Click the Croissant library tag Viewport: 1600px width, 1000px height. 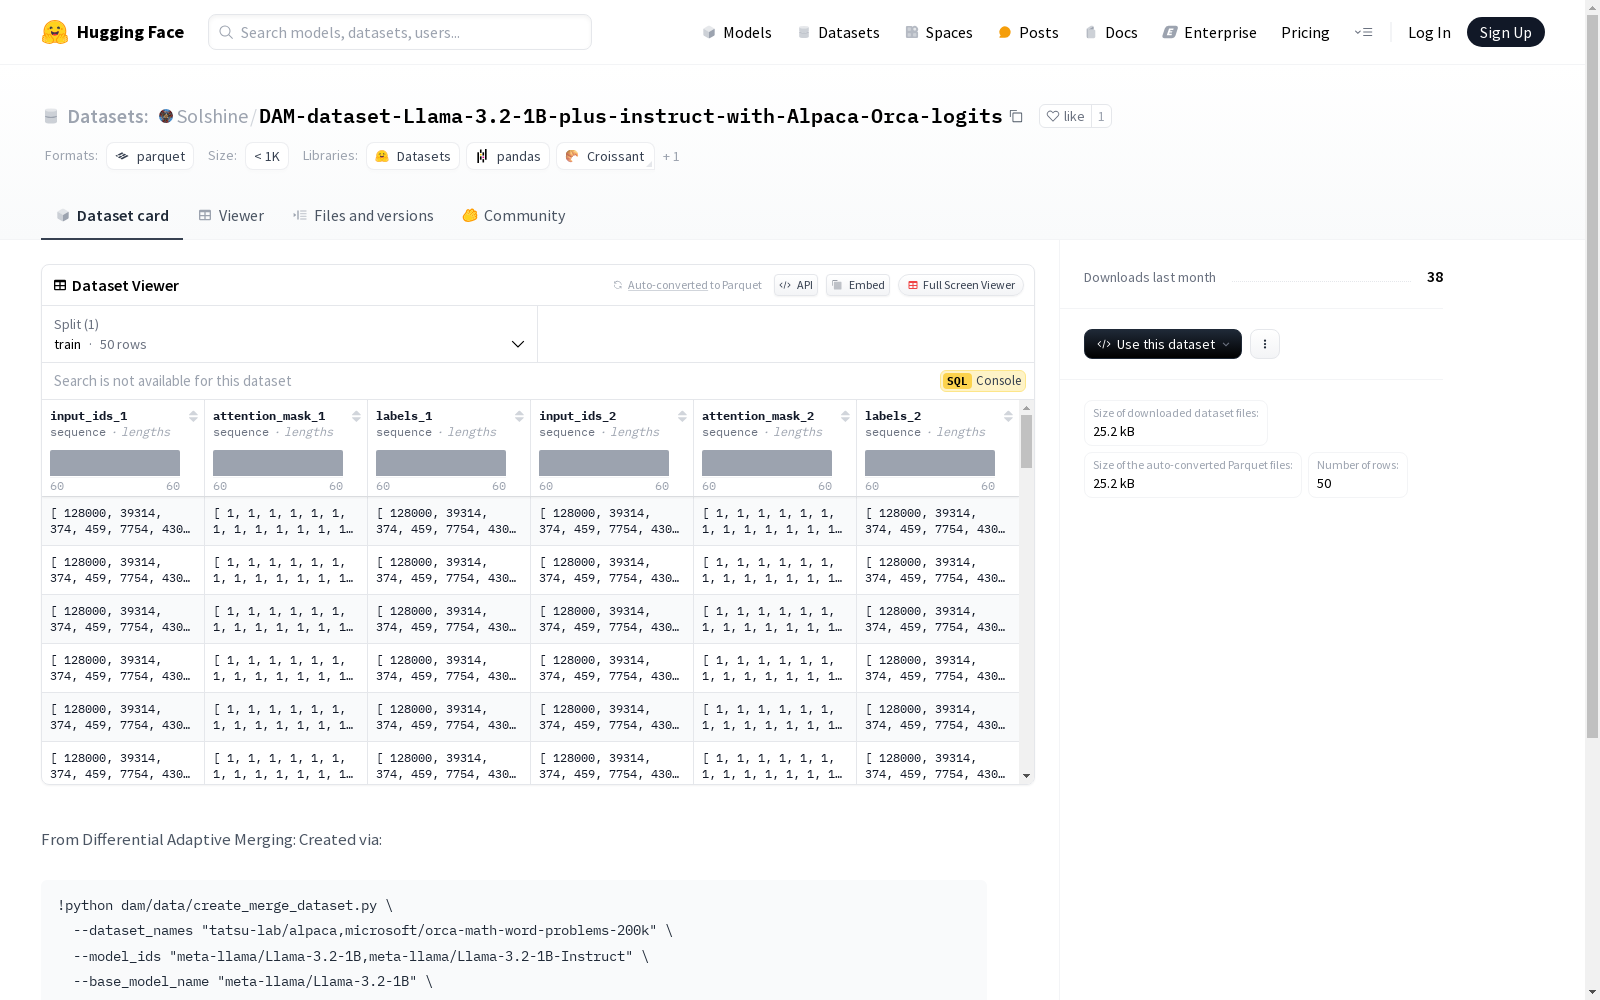point(605,156)
